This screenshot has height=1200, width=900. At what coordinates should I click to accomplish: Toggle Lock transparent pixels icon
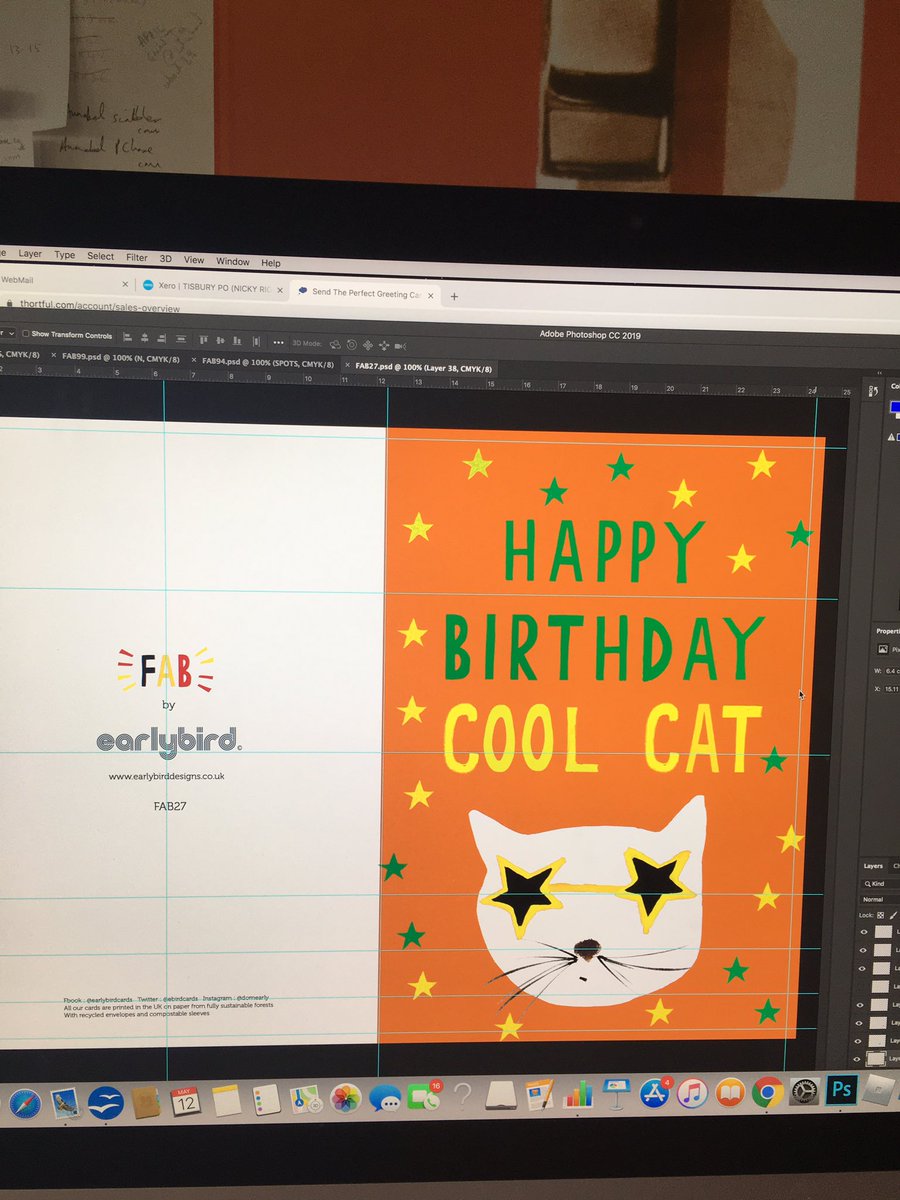click(x=880, y=915)
